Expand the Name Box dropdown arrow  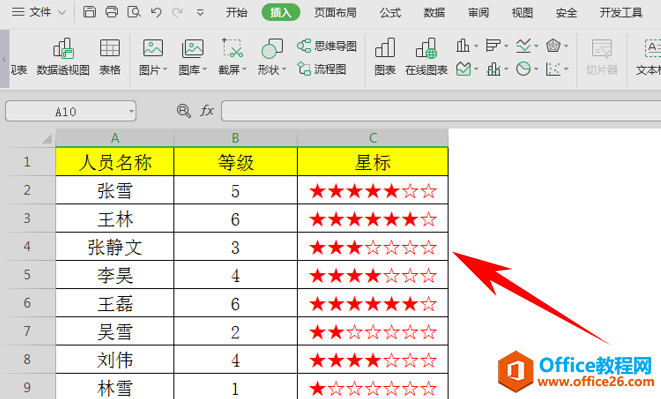[x=132, y=112]
